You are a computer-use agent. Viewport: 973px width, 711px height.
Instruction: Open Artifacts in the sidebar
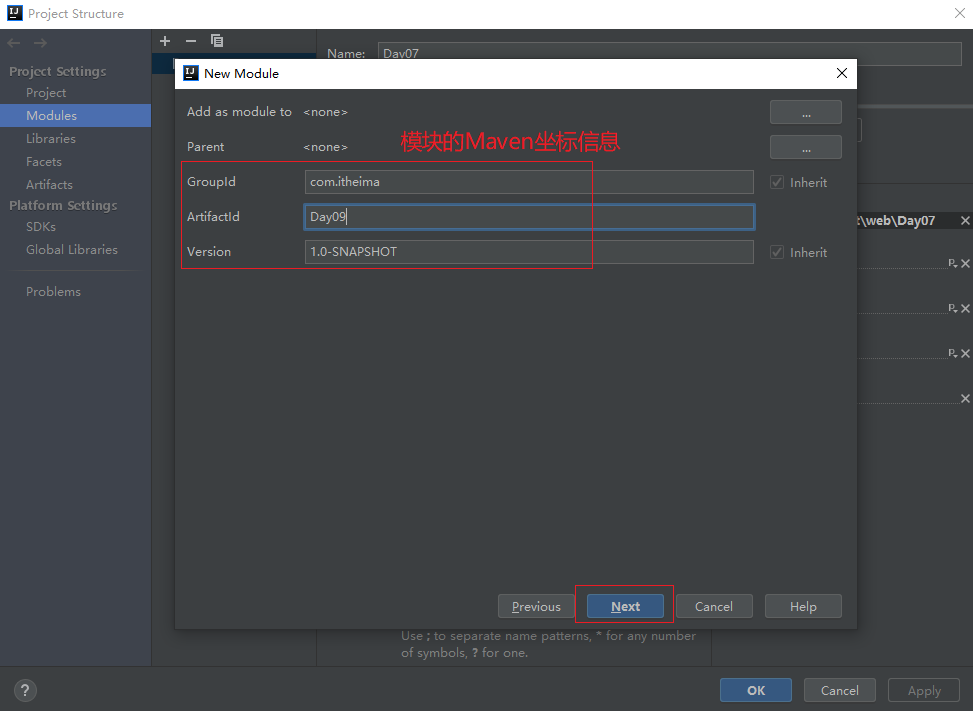pyautogui.click(x=49, y=185)
